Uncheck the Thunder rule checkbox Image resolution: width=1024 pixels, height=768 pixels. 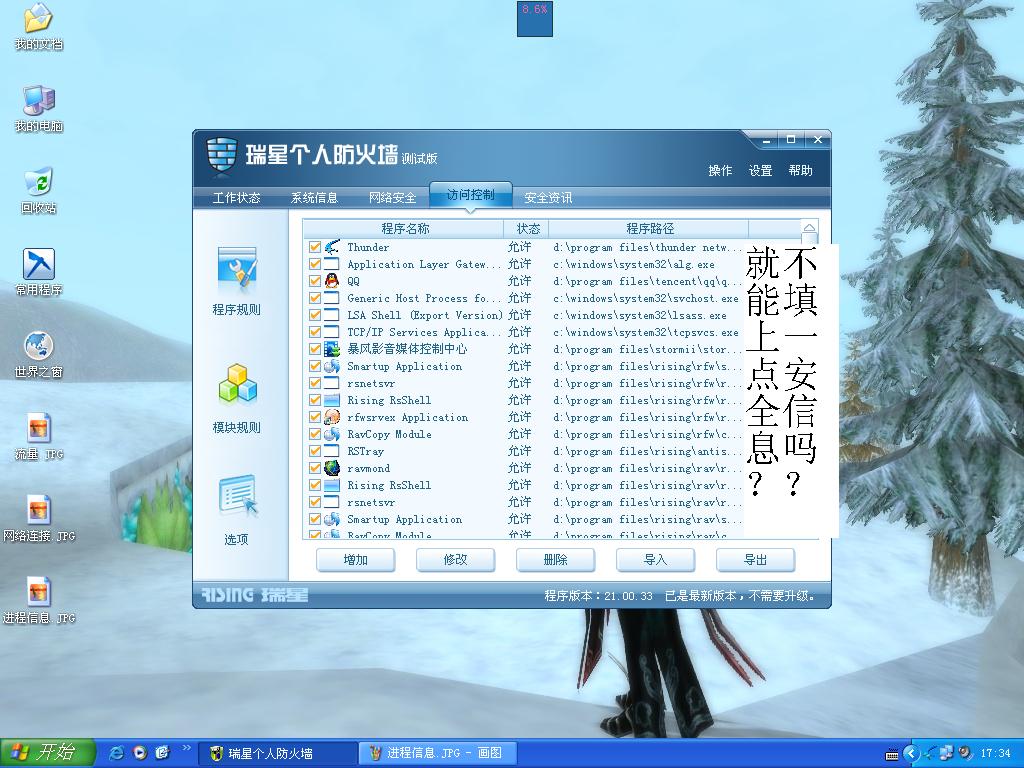(x=315, y=247)
